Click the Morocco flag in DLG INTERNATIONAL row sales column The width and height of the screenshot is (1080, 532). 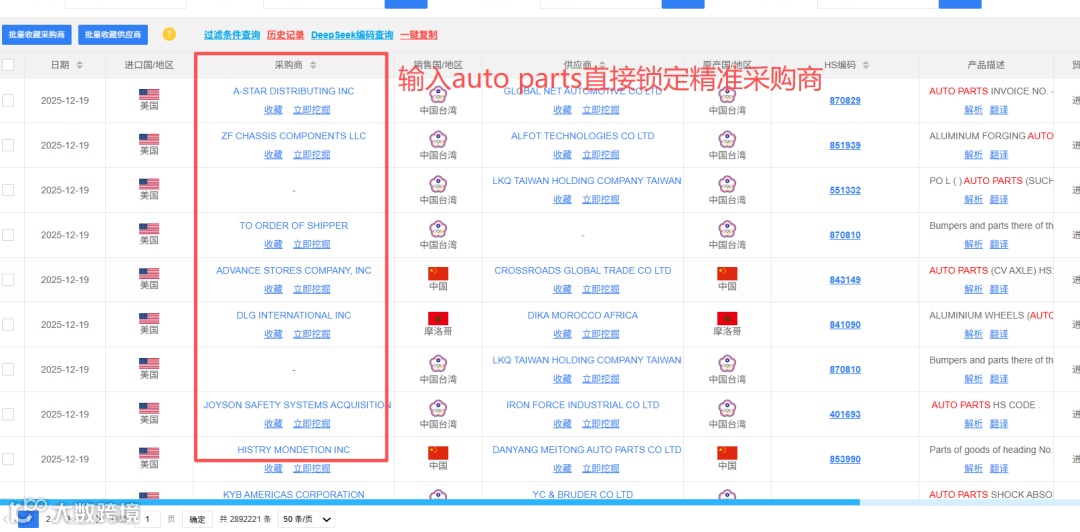[x=438, y=318]
